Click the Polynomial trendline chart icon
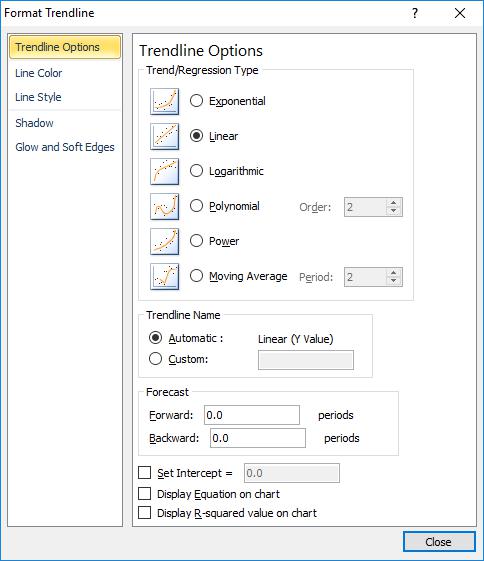 165,206
